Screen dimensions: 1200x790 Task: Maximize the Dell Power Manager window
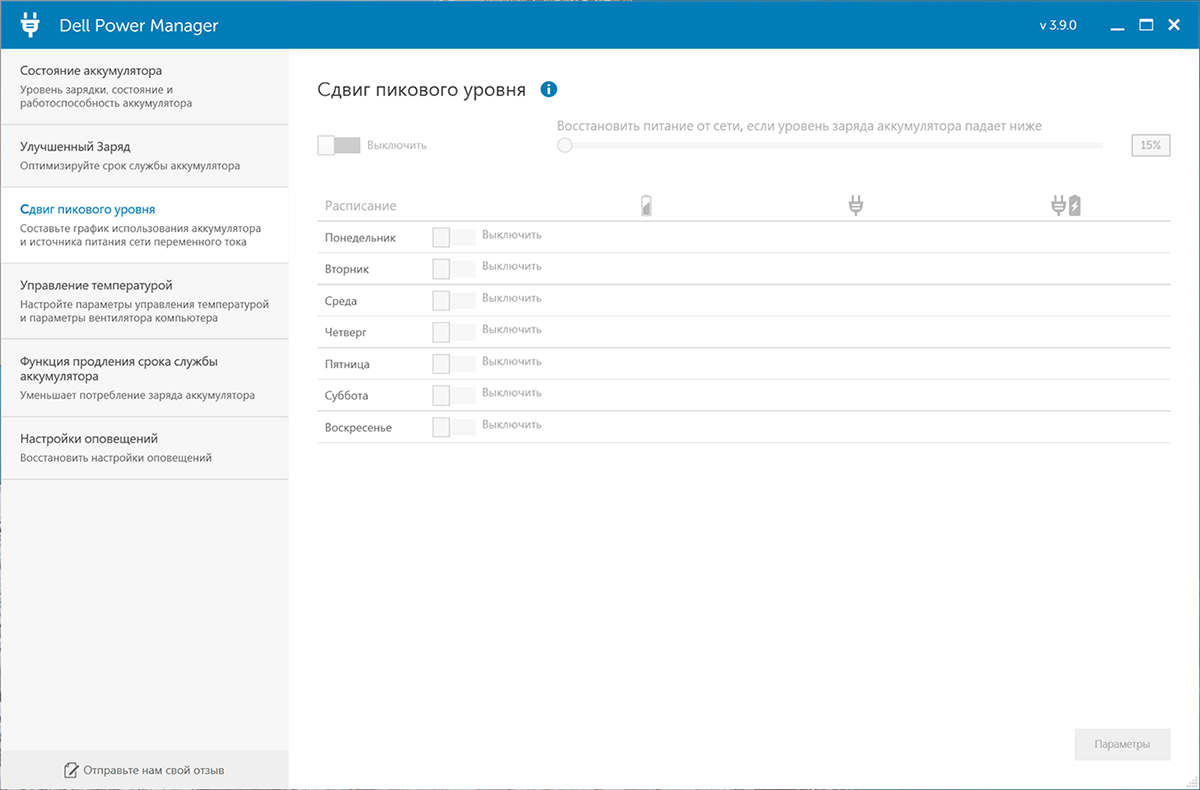tap(1146, 25)
